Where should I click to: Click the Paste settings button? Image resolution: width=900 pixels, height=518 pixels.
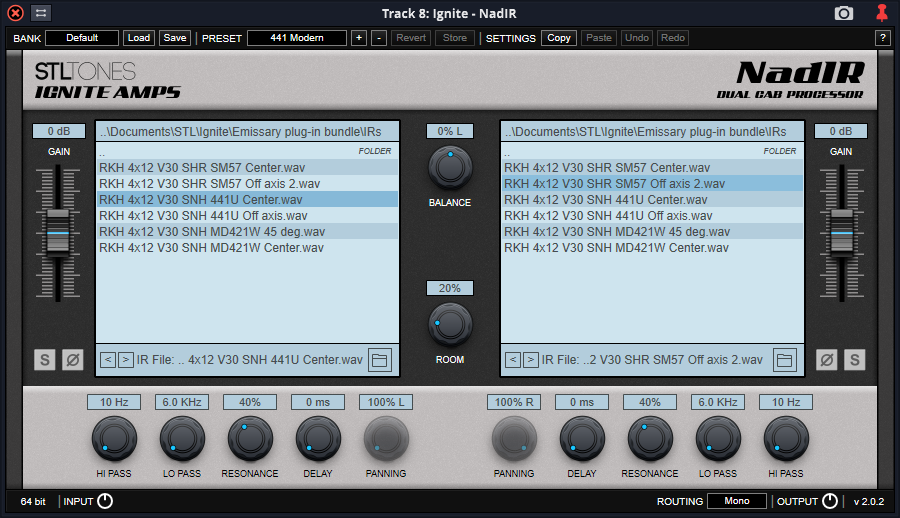tap(599, 38)
